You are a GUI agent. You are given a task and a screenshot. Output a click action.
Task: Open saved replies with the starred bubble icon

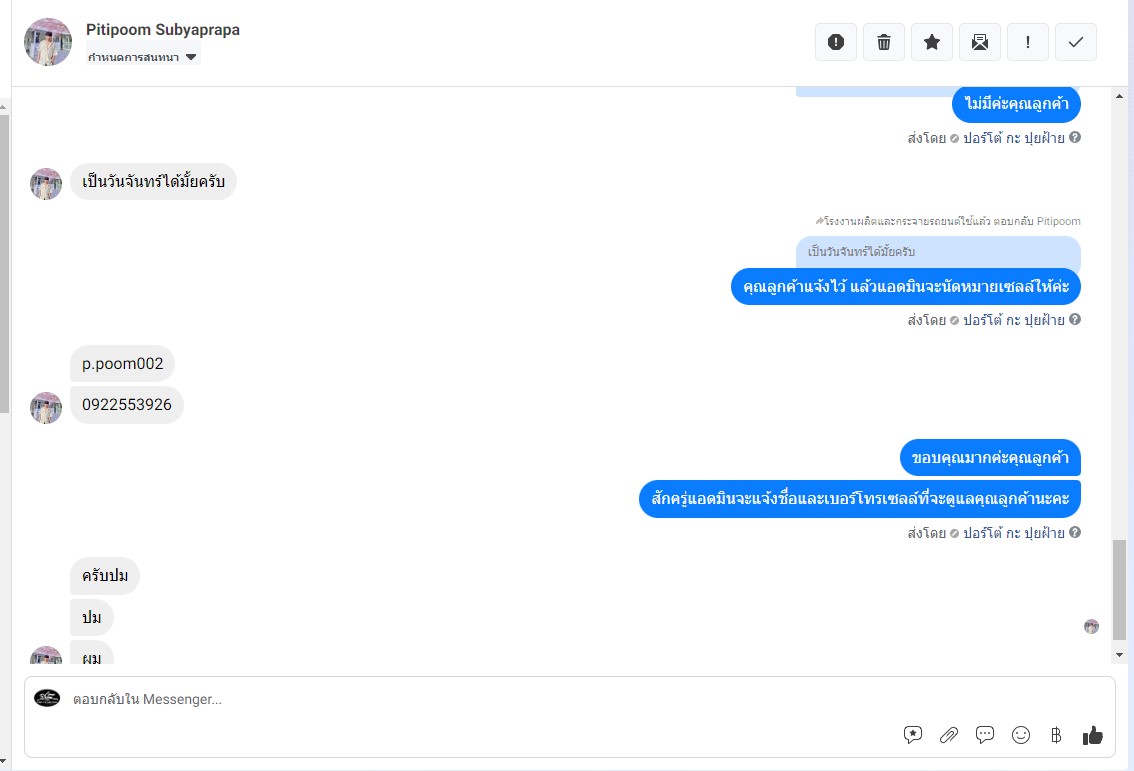pyautogui.click(x=913, y=736)
